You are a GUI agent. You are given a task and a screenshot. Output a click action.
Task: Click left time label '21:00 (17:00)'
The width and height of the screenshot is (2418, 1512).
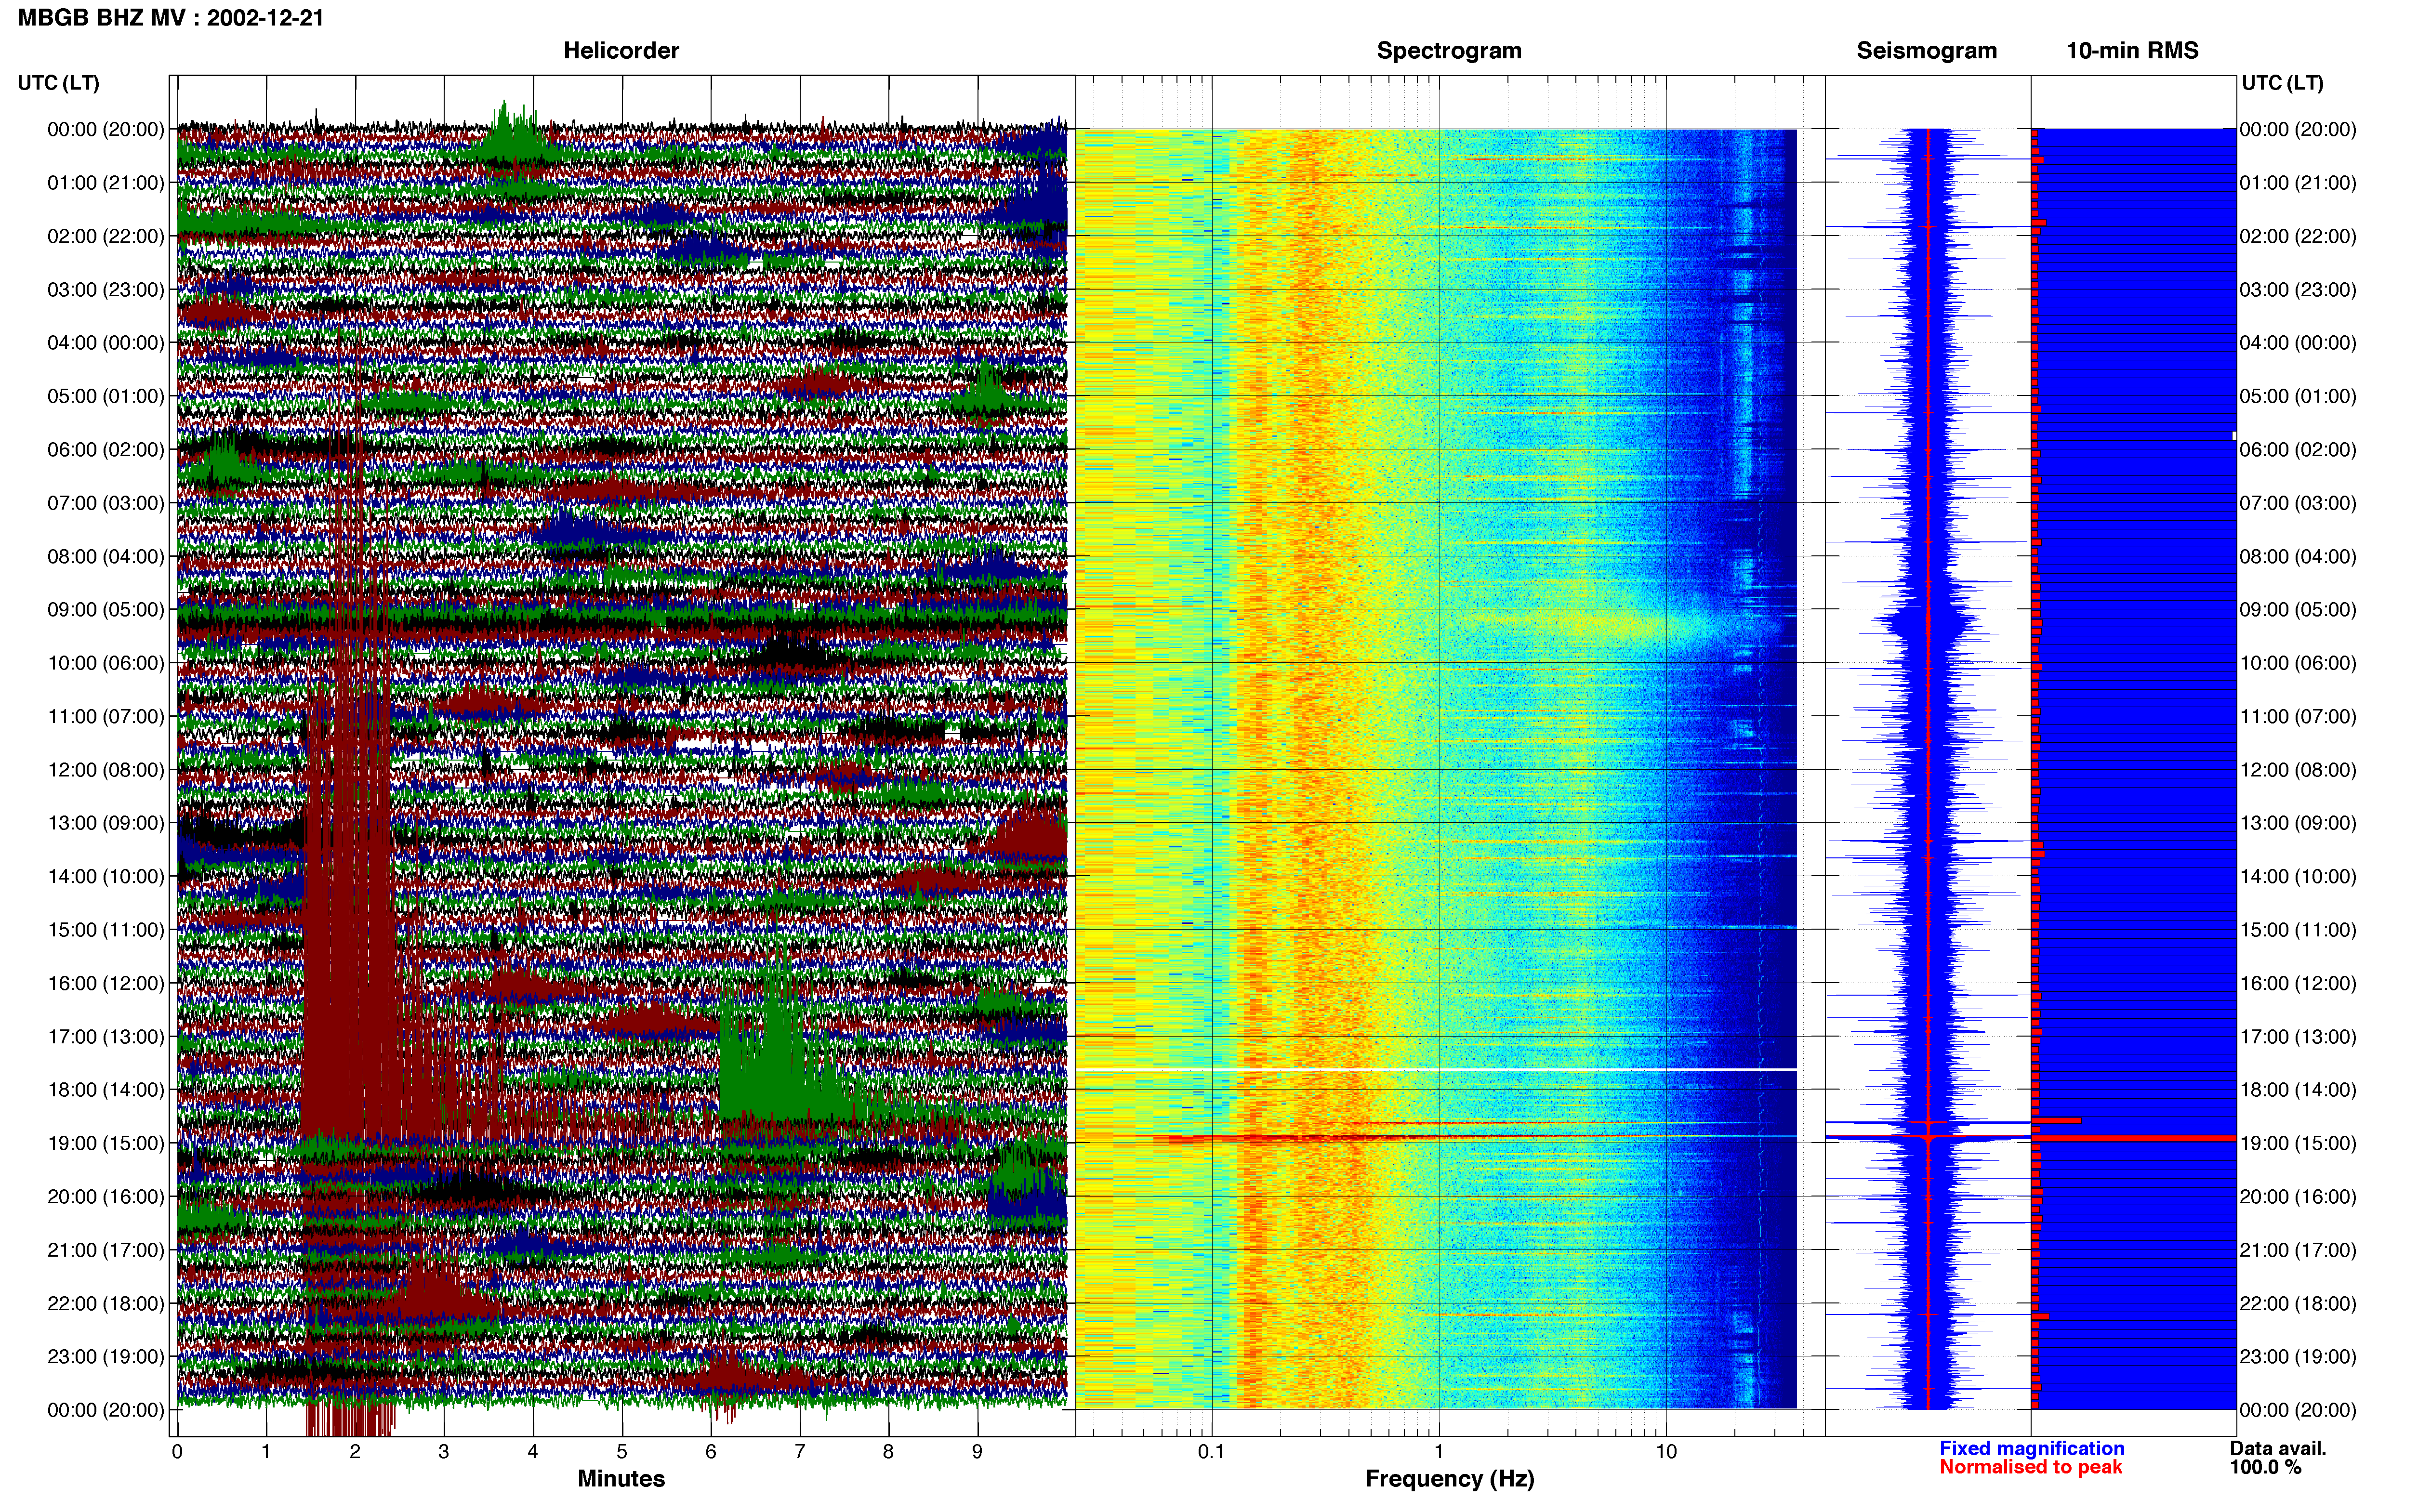[x=106, y=1250]
